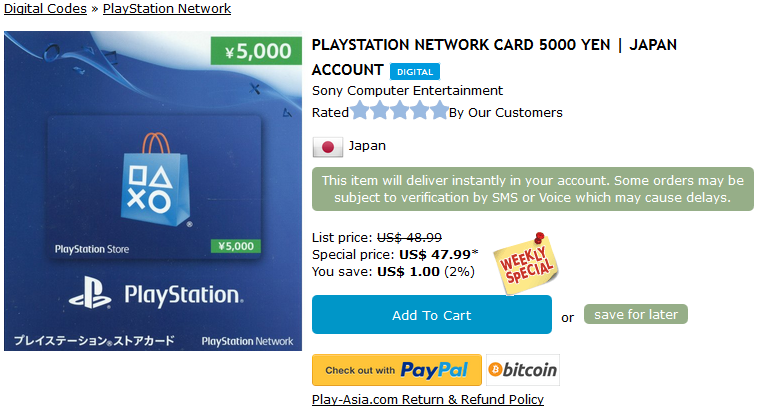
Task: Click the Weekly Special sticky note
Action: (528, 262)
